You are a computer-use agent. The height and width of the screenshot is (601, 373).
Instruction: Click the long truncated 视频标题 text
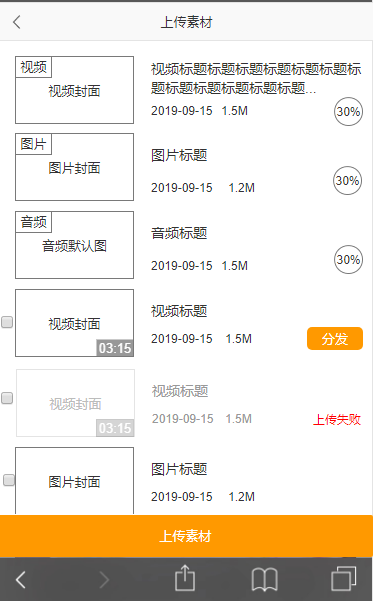[256, 79]
